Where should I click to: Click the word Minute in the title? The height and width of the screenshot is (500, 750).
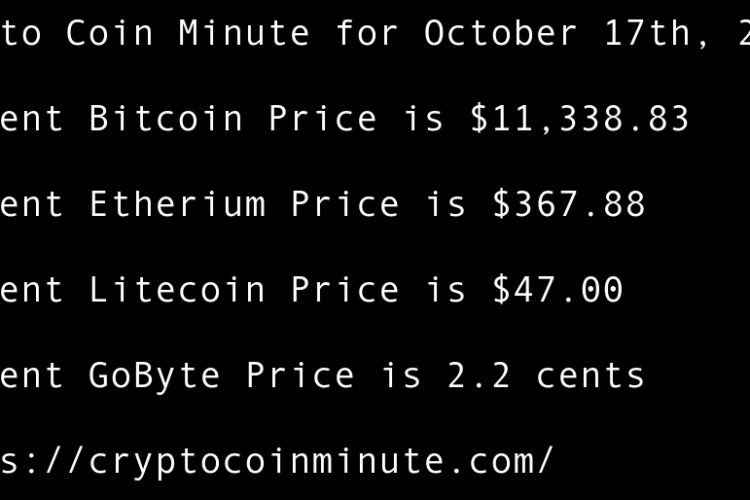click(x=245, y=33)
